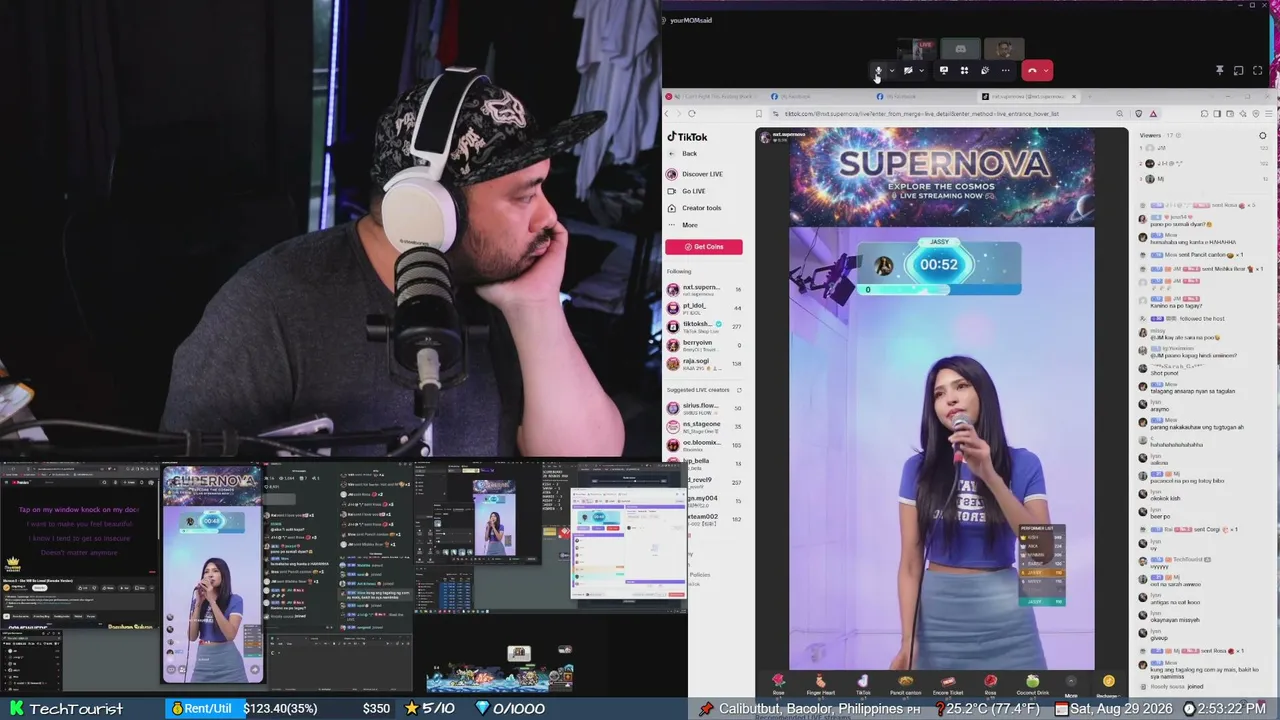The height and width of the screenshot is (720, 1280).
Task: Go Back in TikTok sidebar
Action: coord(682,154)
